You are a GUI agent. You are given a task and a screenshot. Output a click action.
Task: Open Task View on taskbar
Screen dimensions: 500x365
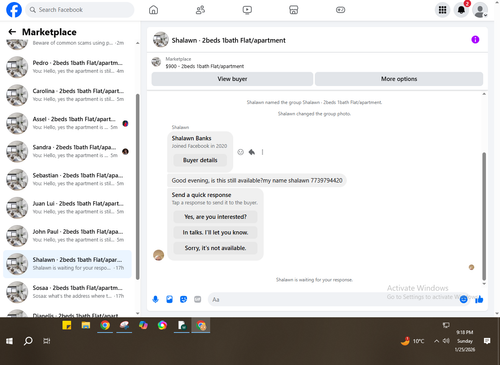pyautogui.click(x=46, y=341)
